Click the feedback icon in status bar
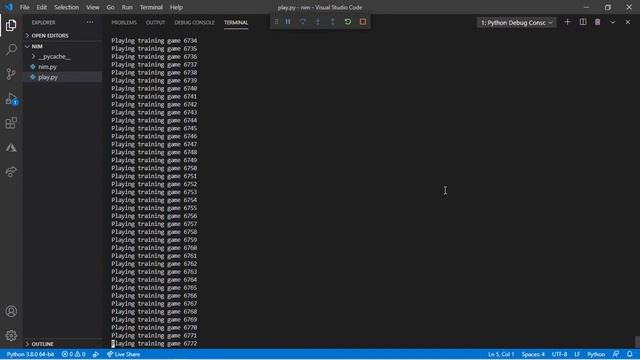Screen dimensions: 640x360 616,354
